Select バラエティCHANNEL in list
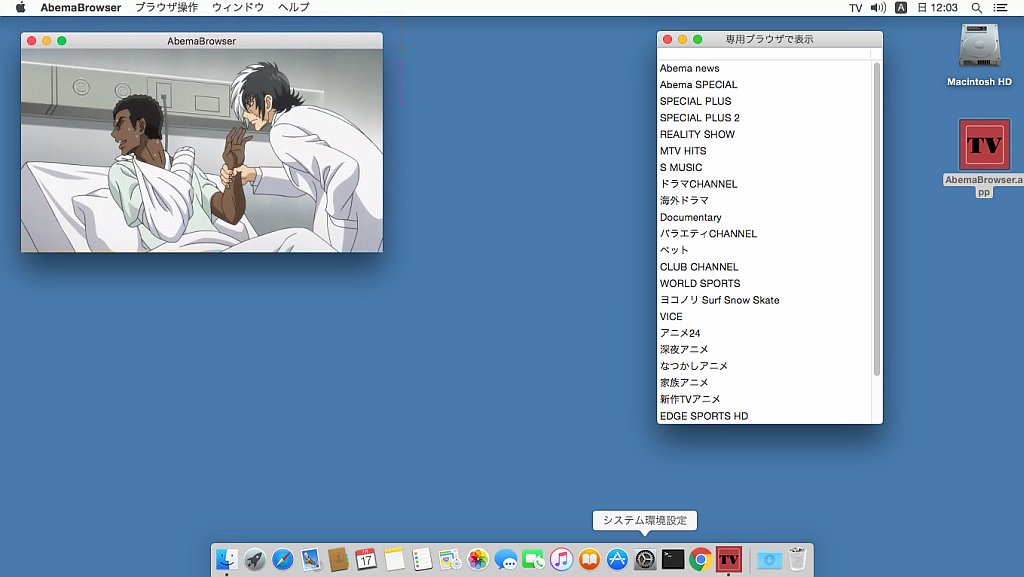Viewport: 1024px width, 577px height. [765, 234]
